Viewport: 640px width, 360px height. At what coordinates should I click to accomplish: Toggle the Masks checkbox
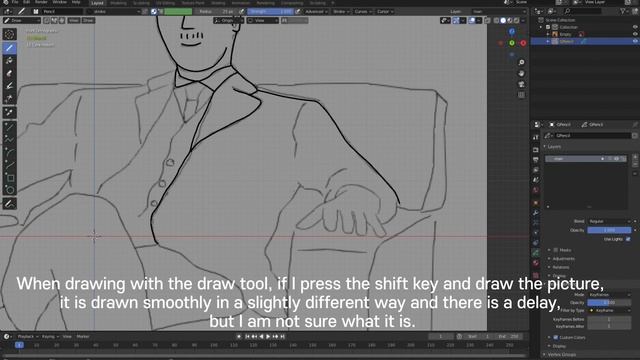tap(556, 250)
